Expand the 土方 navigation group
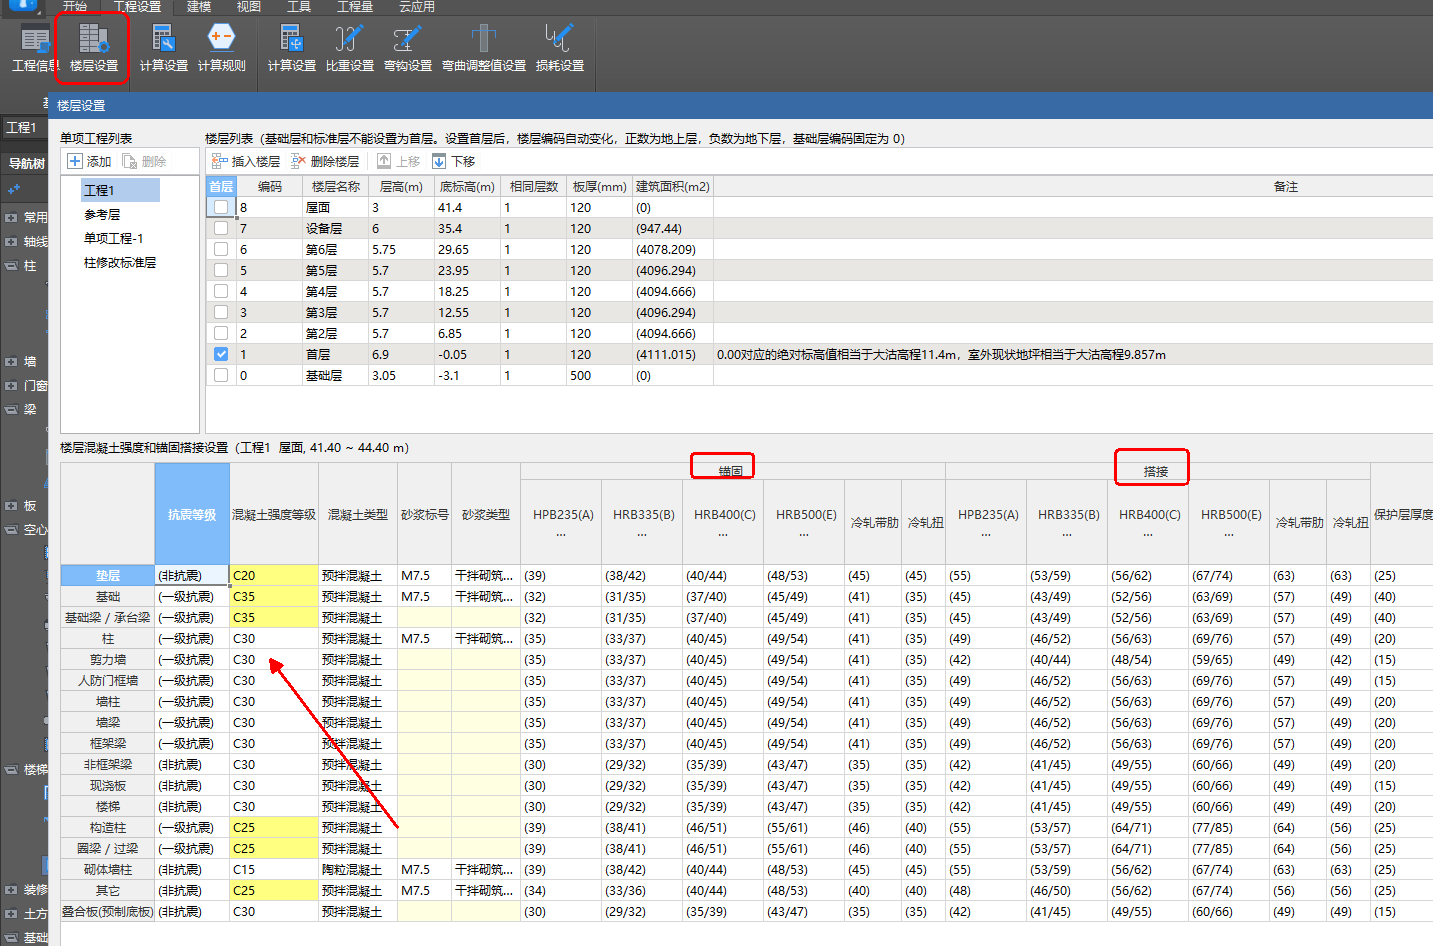This screenshot has width=1433, height=946. coord(11,913)
